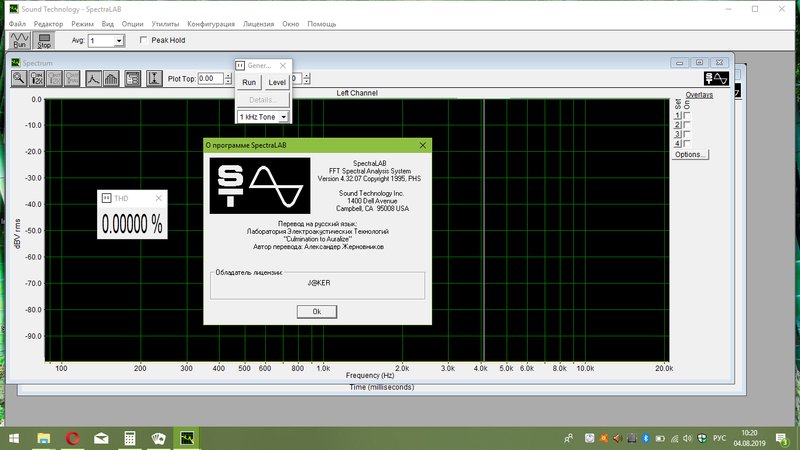
Task: Open the Режим menu
Action: (82, 24)
